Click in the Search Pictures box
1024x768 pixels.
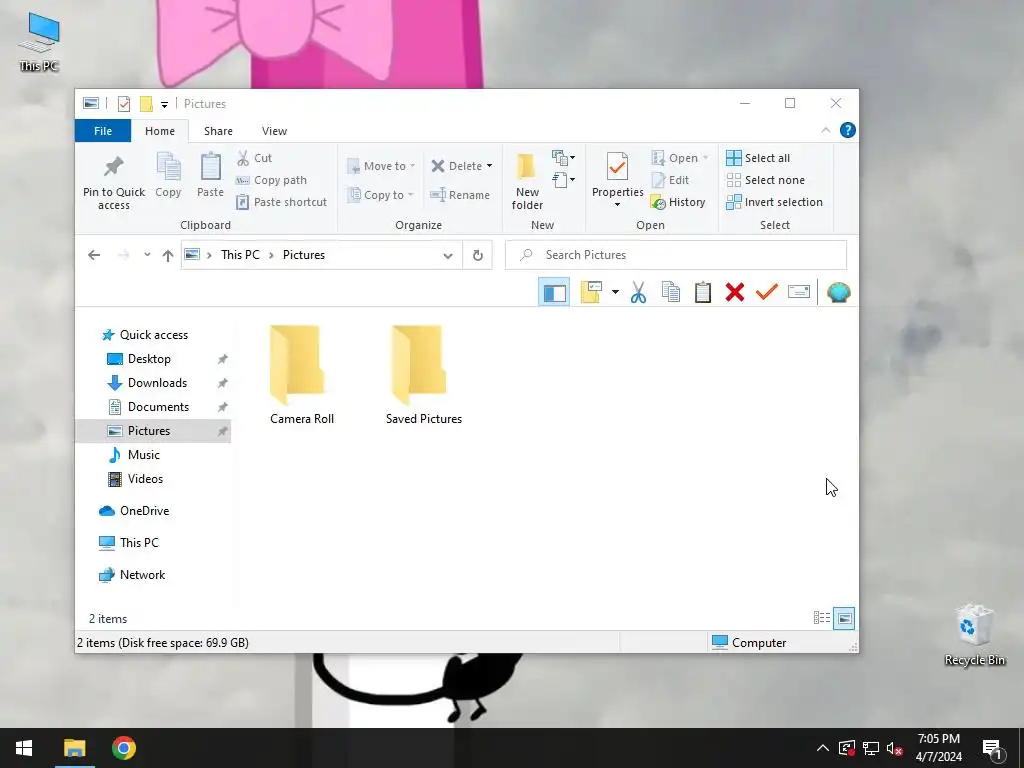[675, 255]
